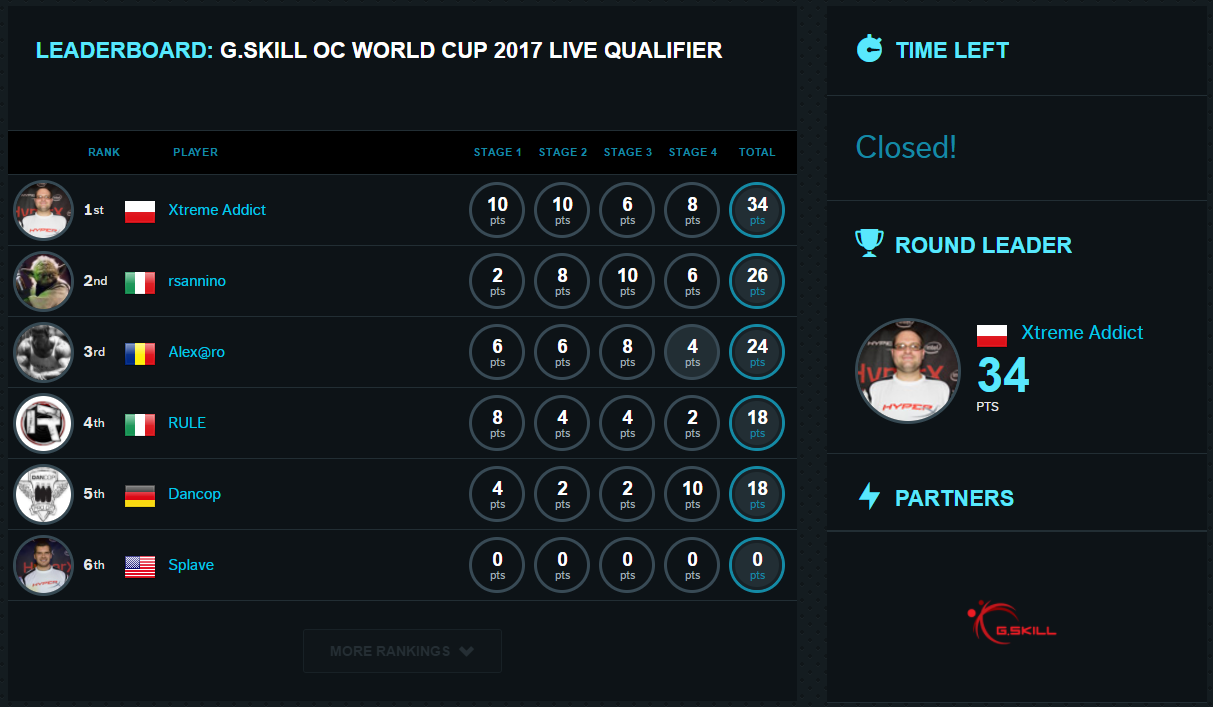
Task: Click the Romania flag next to Alex@ro
Action: [139, 353]
